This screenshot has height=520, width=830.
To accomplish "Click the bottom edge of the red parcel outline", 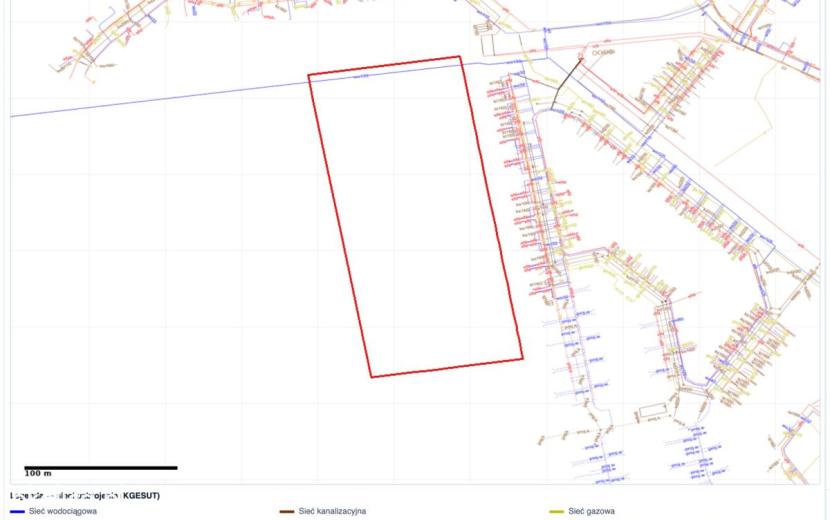I will click(x=447, y=368).
